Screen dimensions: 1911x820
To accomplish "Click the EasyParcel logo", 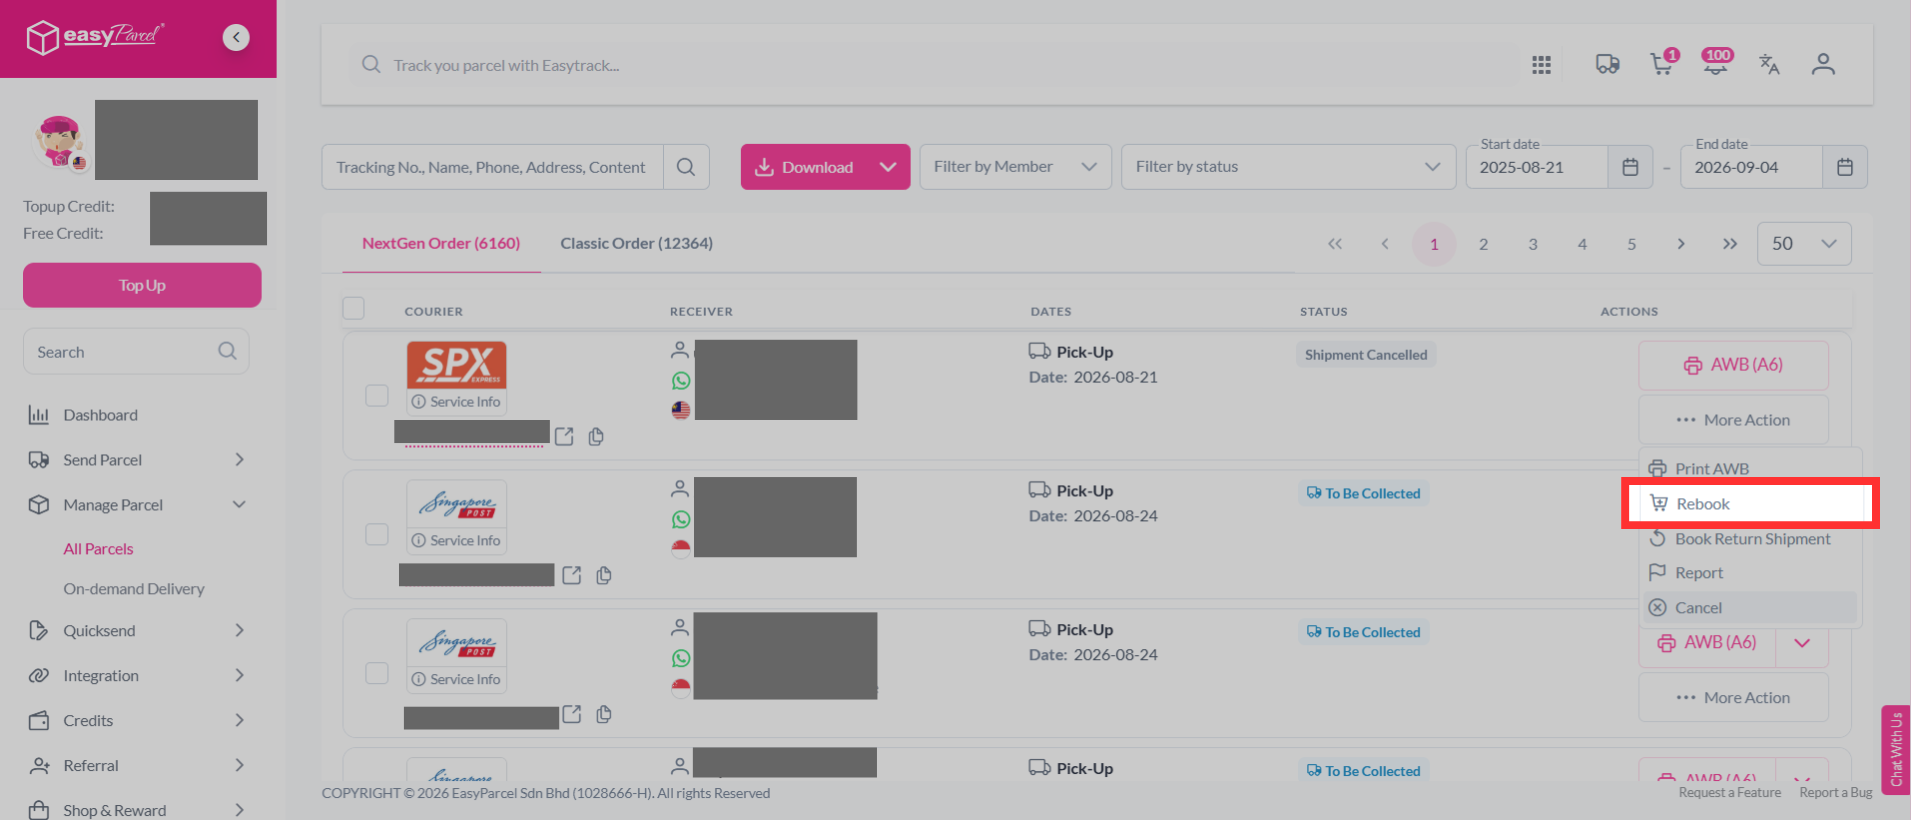I will point(96,37).
